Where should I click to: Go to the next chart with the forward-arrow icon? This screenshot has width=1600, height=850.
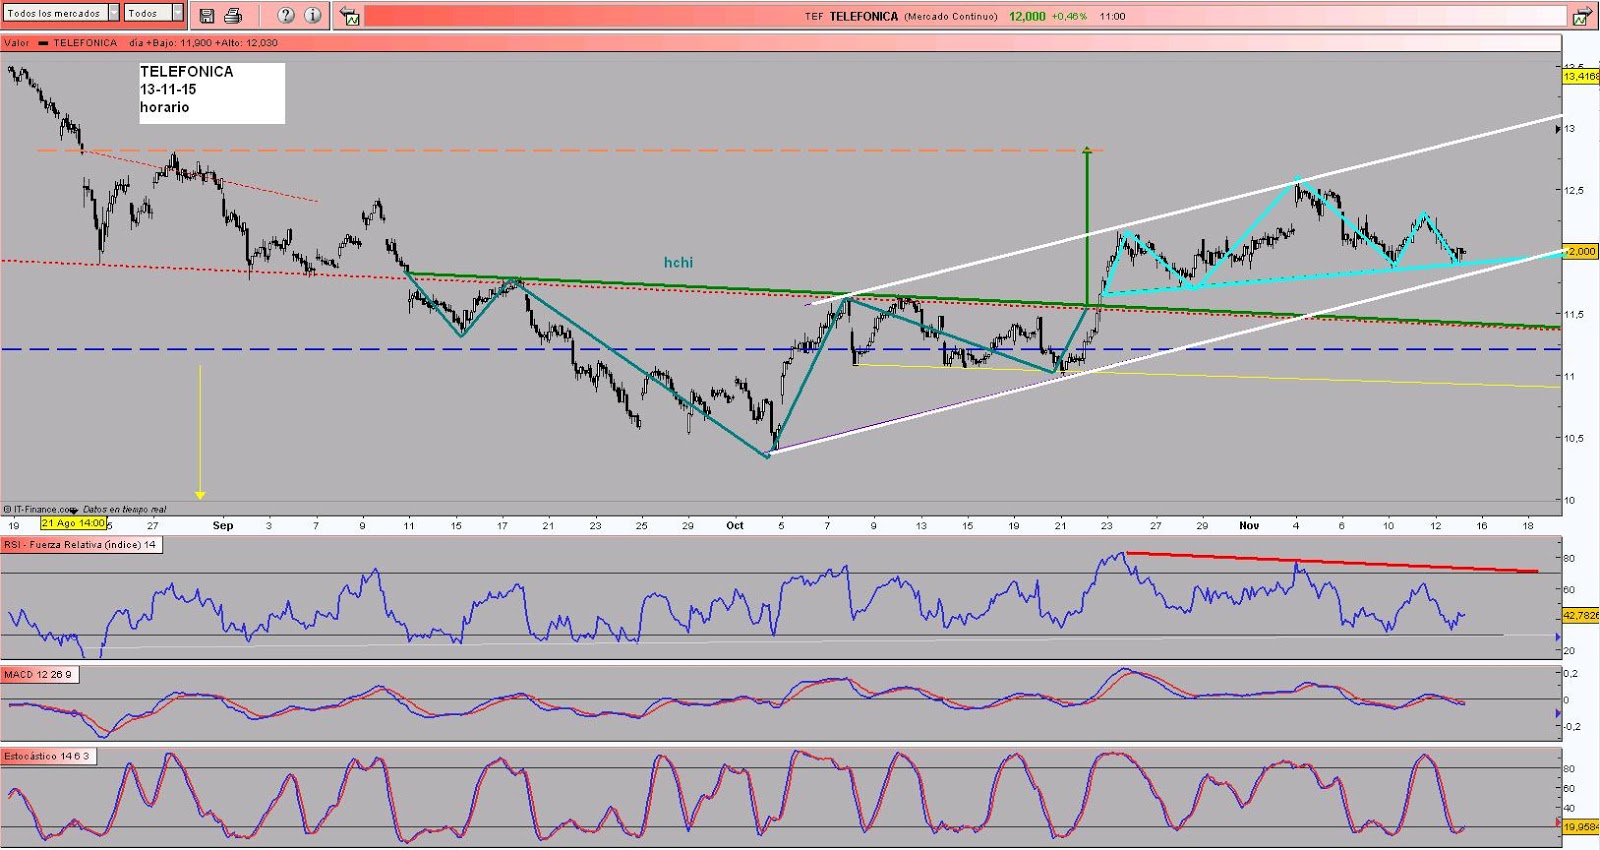(x=1582, y=16)
